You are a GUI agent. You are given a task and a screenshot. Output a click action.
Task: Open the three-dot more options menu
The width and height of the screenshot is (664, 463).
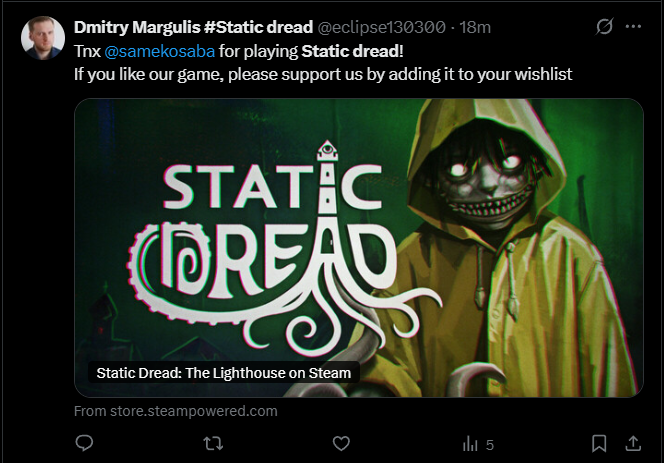pyautogui.click(x=634, y=26)
